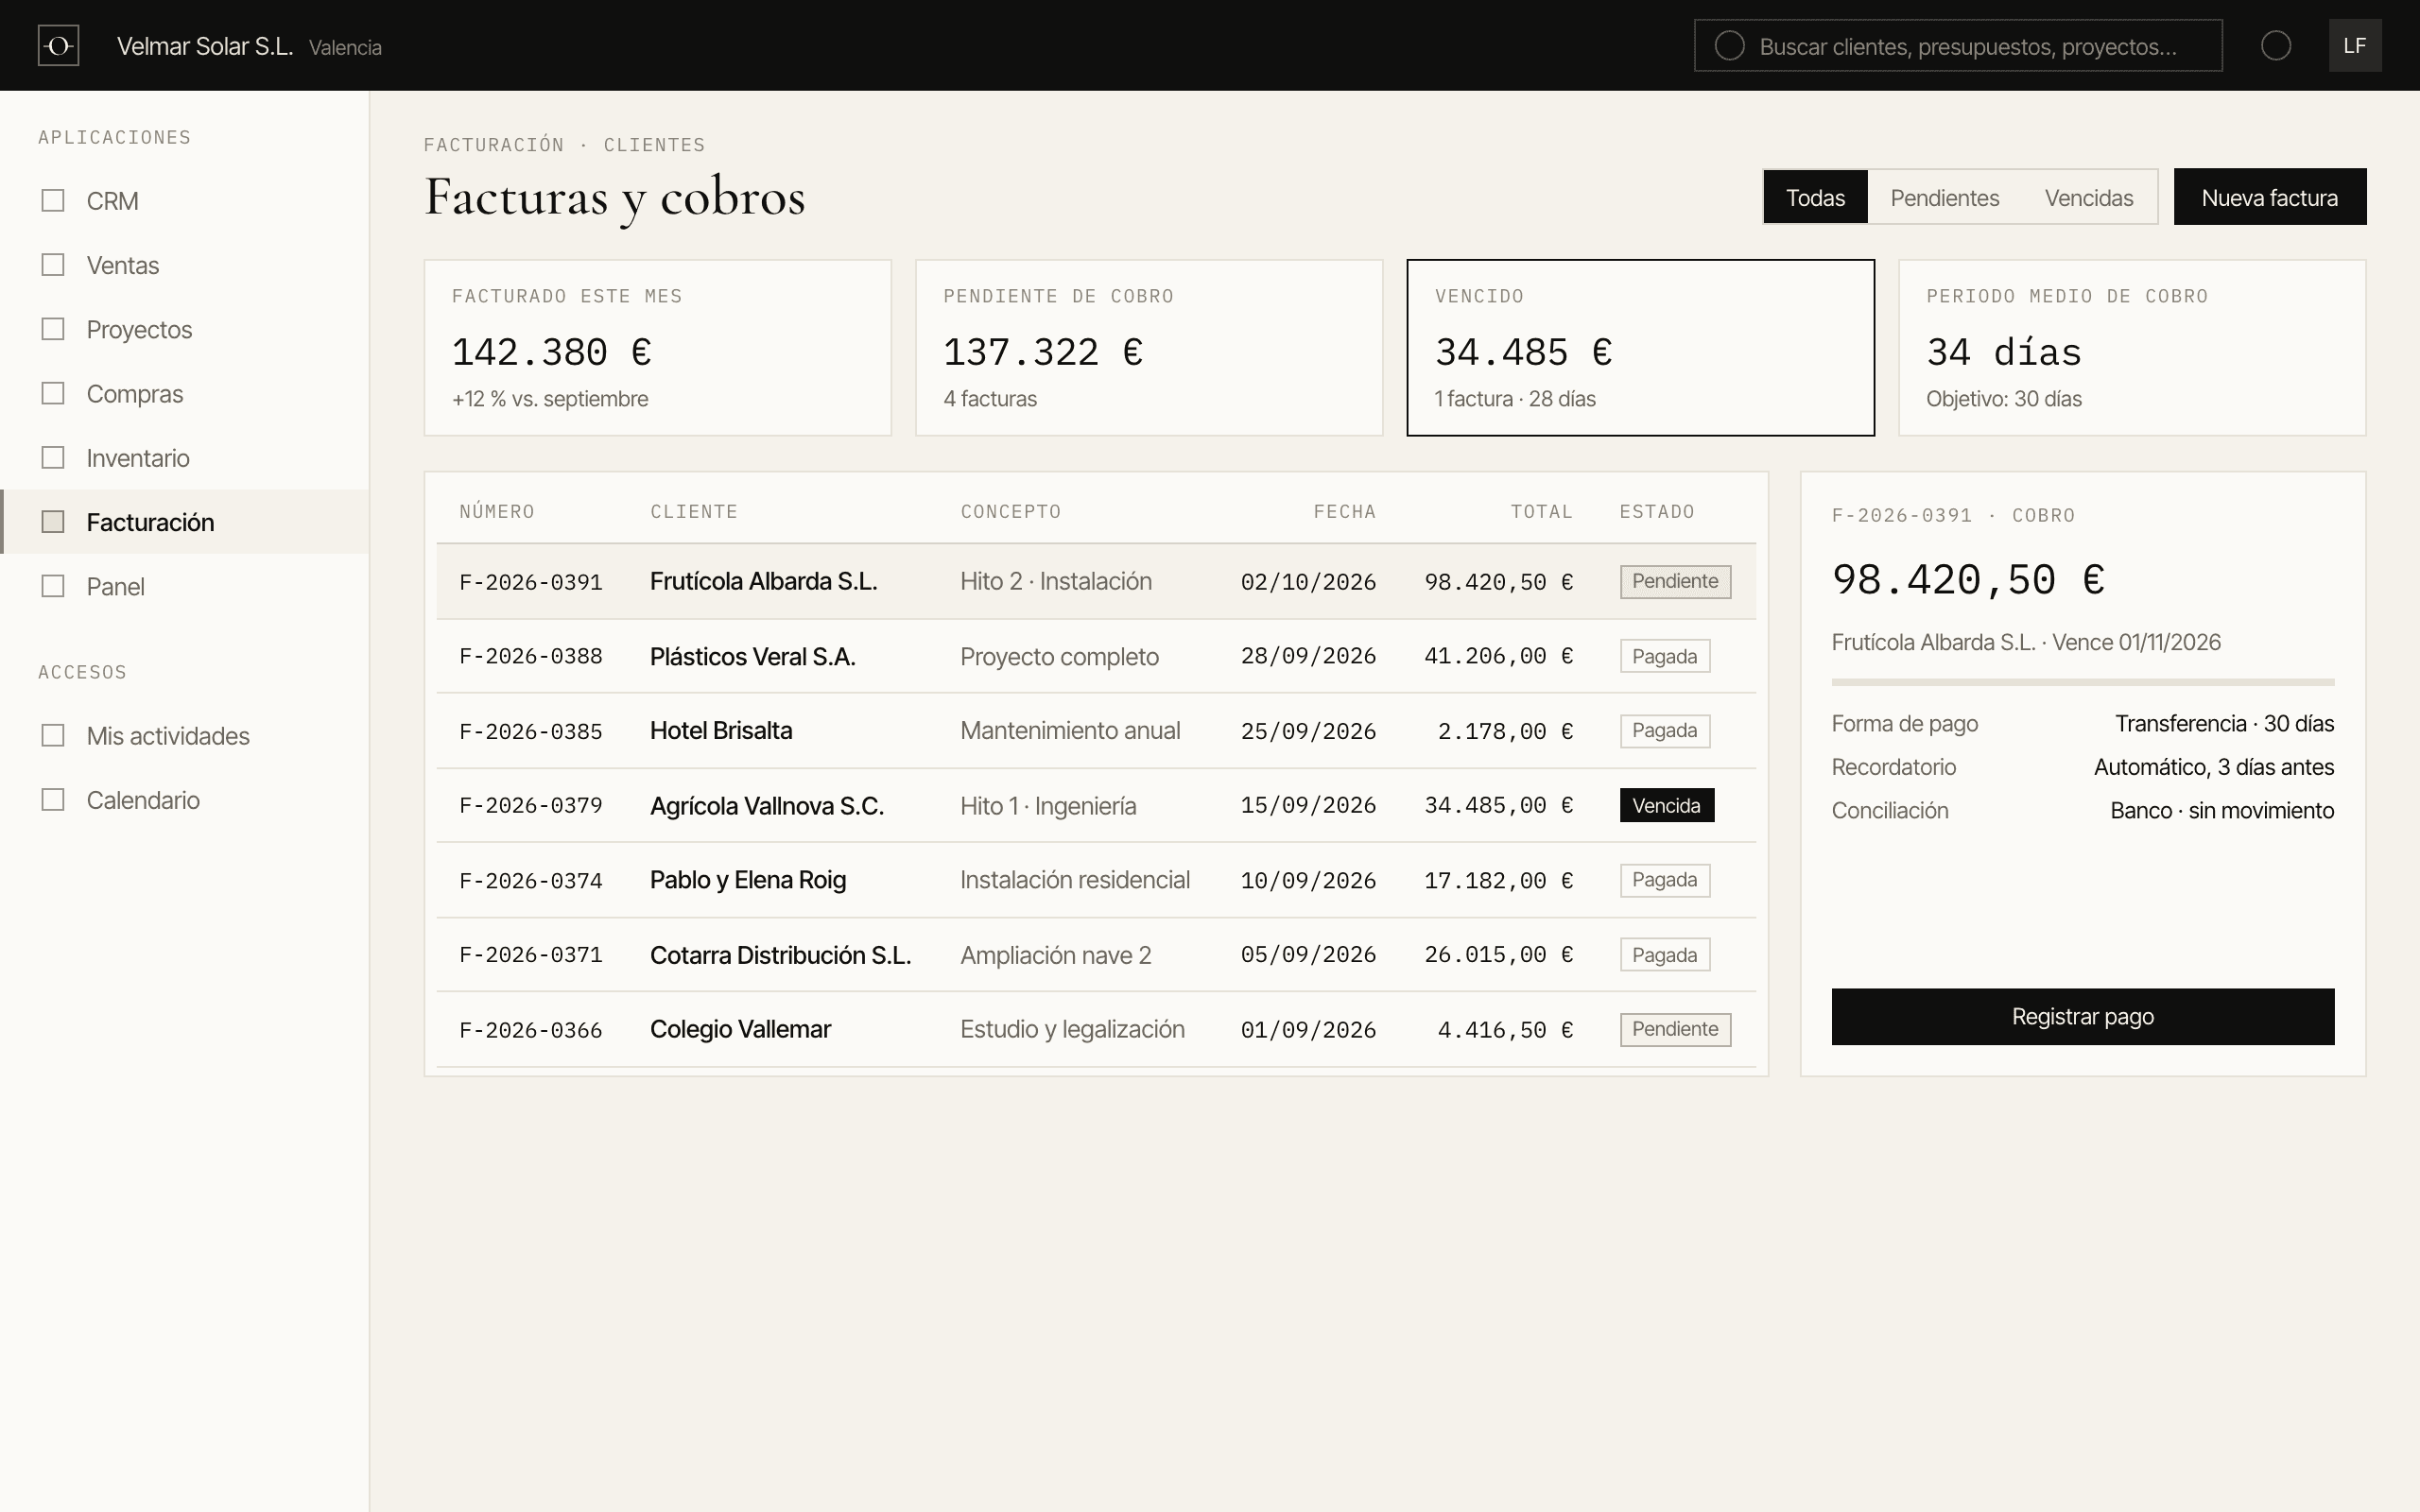Select Facturación in the sidebar
The image size is (2420, 1512).
185,522
